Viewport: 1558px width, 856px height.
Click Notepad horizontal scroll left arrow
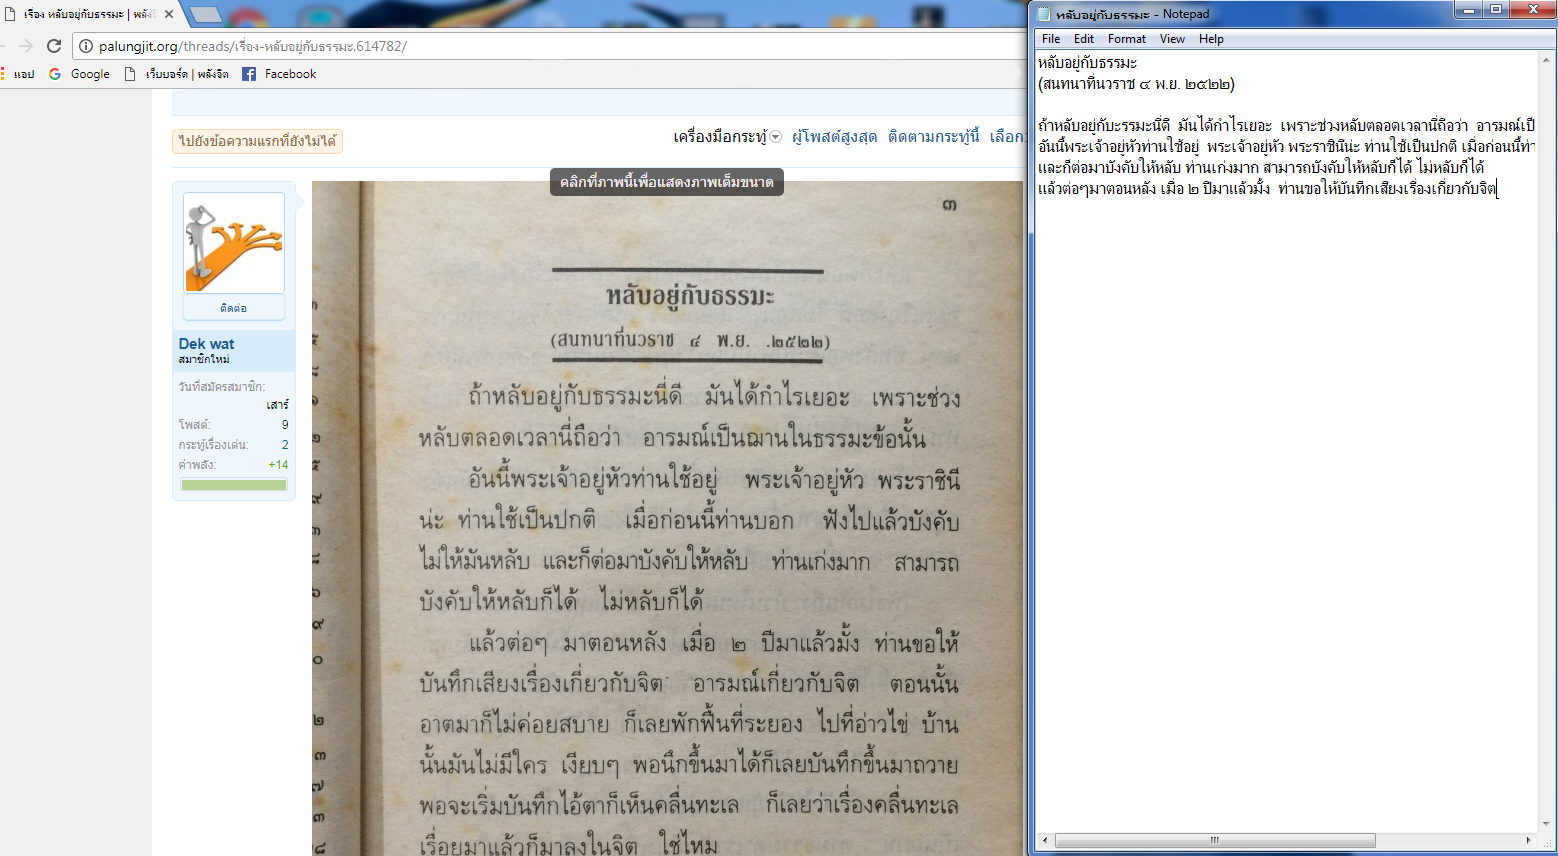pos(1046,840)
